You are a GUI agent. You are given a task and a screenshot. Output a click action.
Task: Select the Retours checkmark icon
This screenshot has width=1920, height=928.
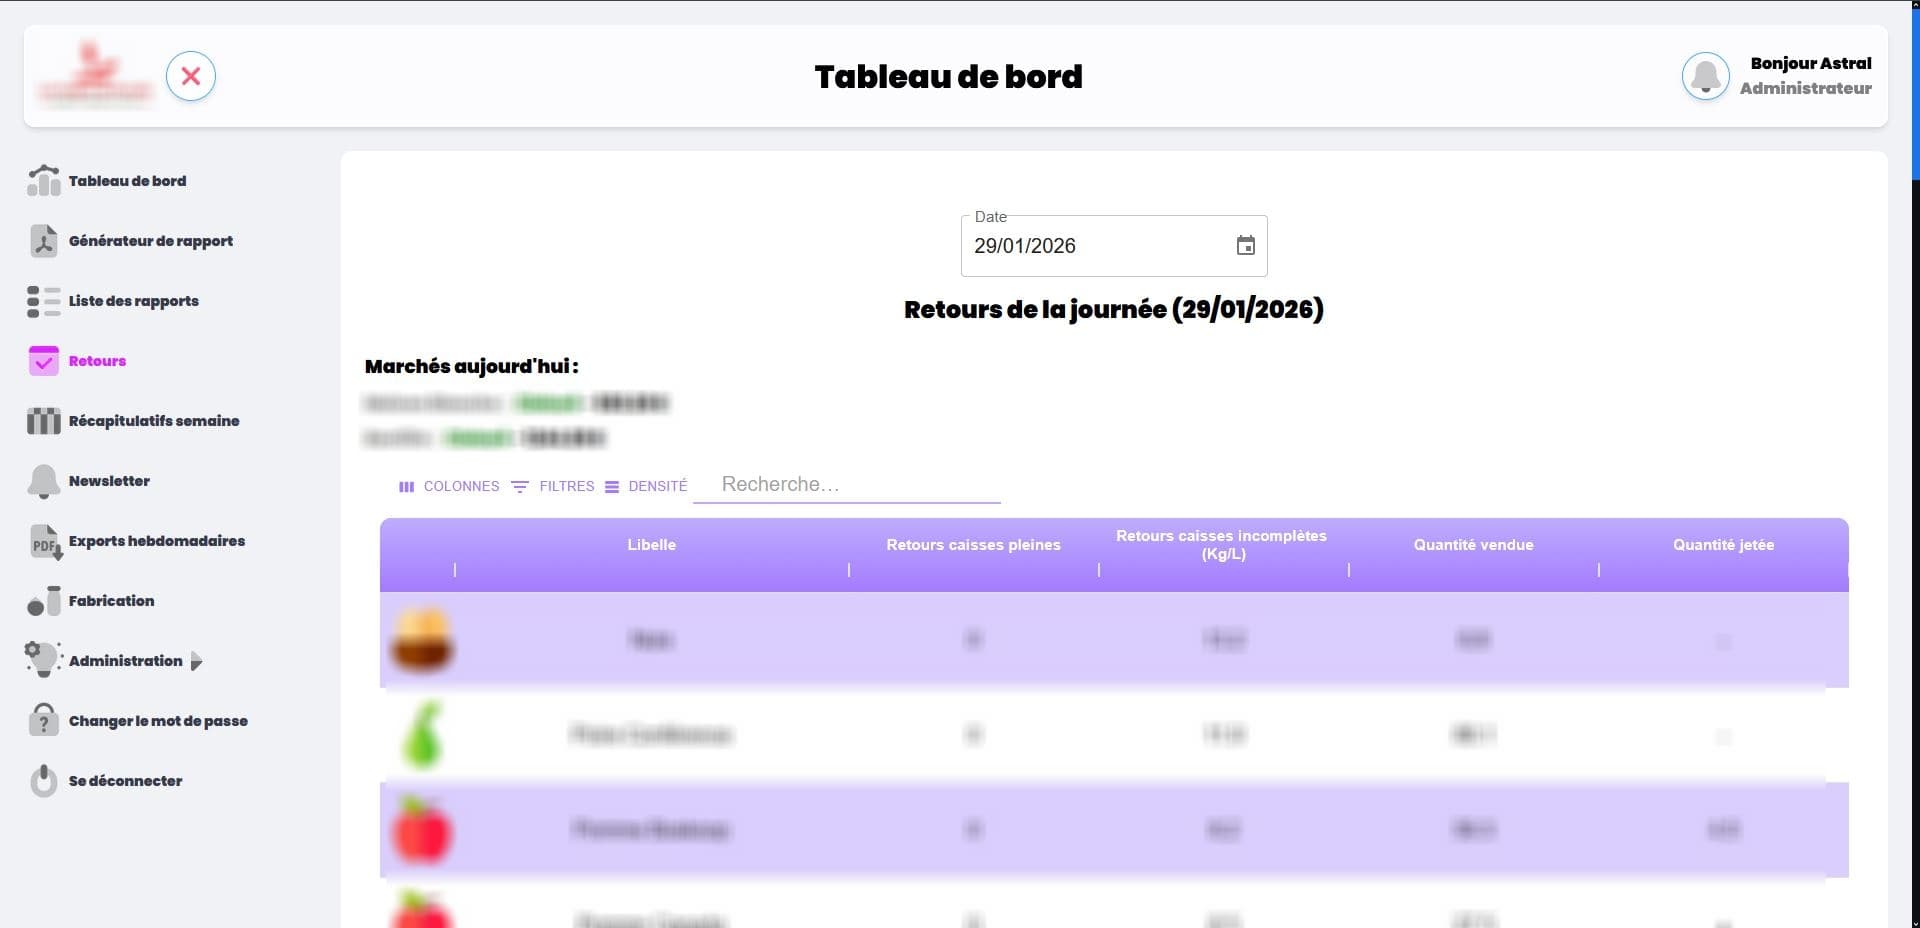coord(42,361)
